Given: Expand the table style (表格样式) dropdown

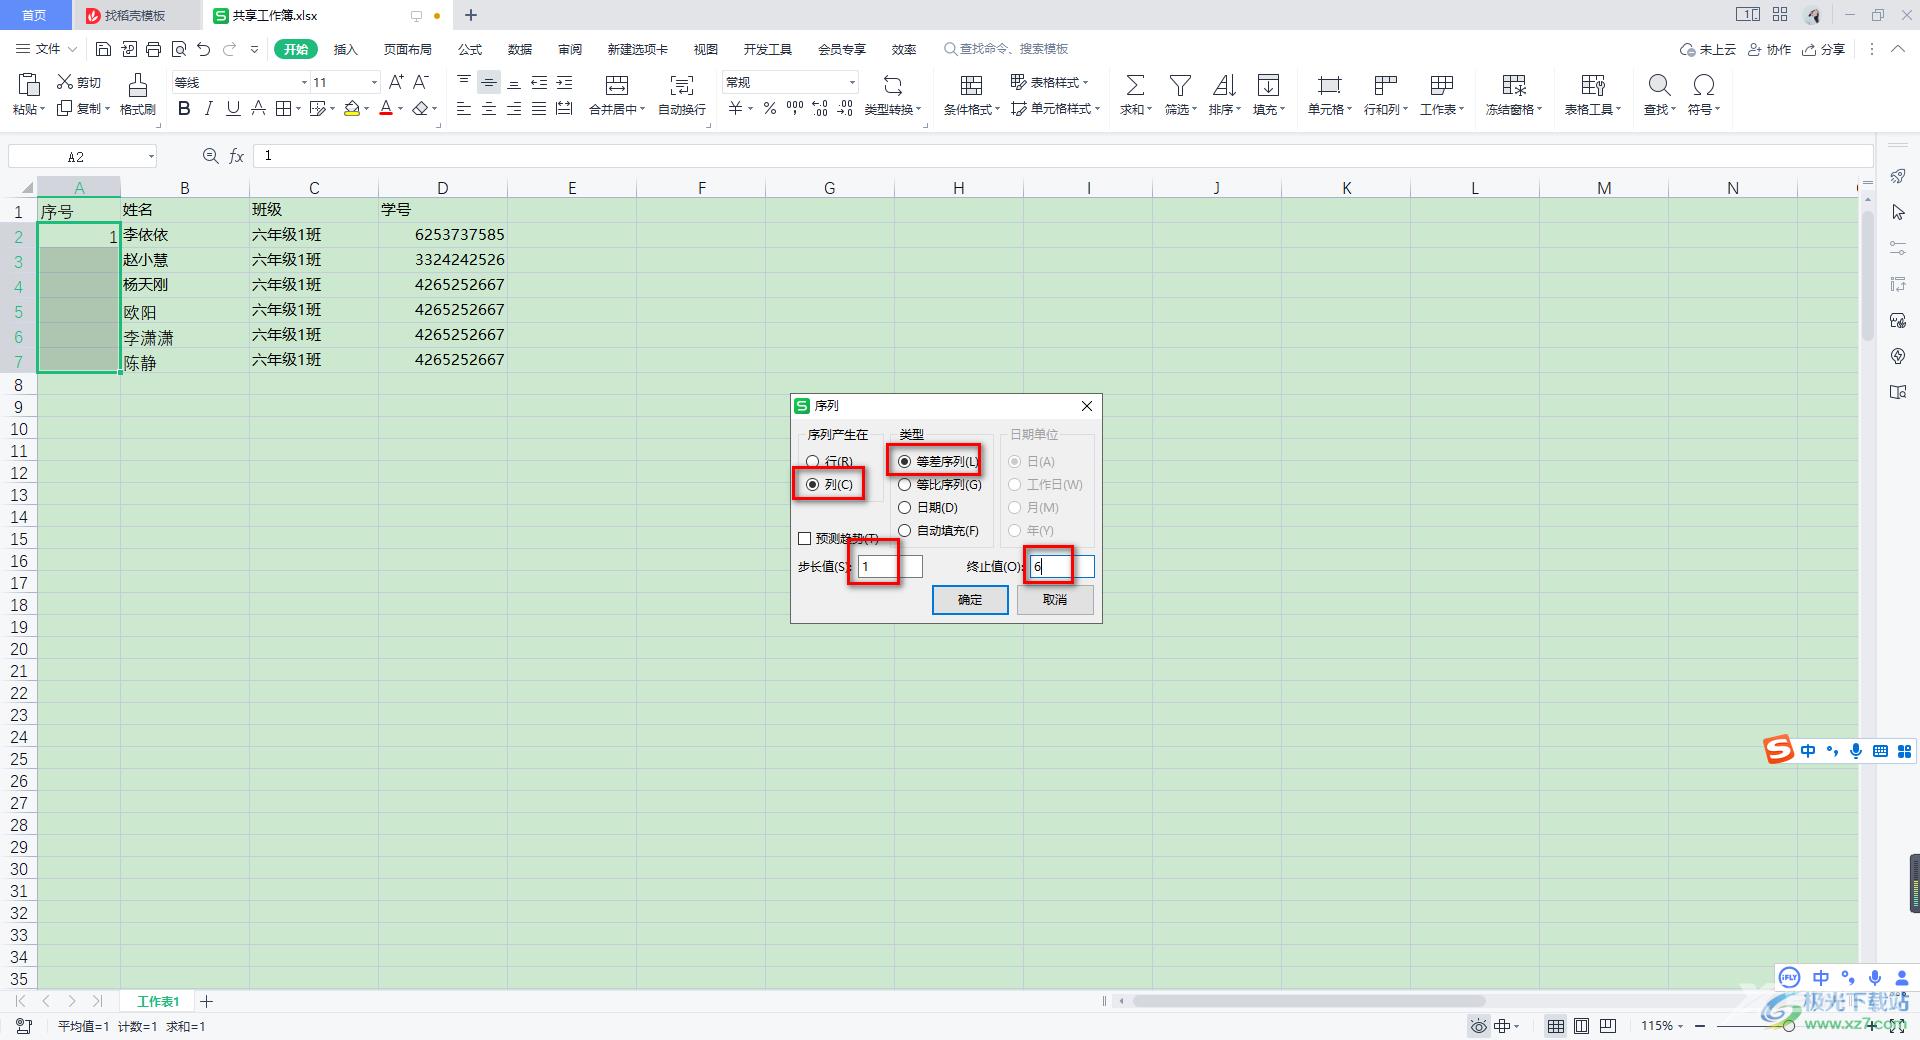Looking at the screenshot, I should [1085, 83].
